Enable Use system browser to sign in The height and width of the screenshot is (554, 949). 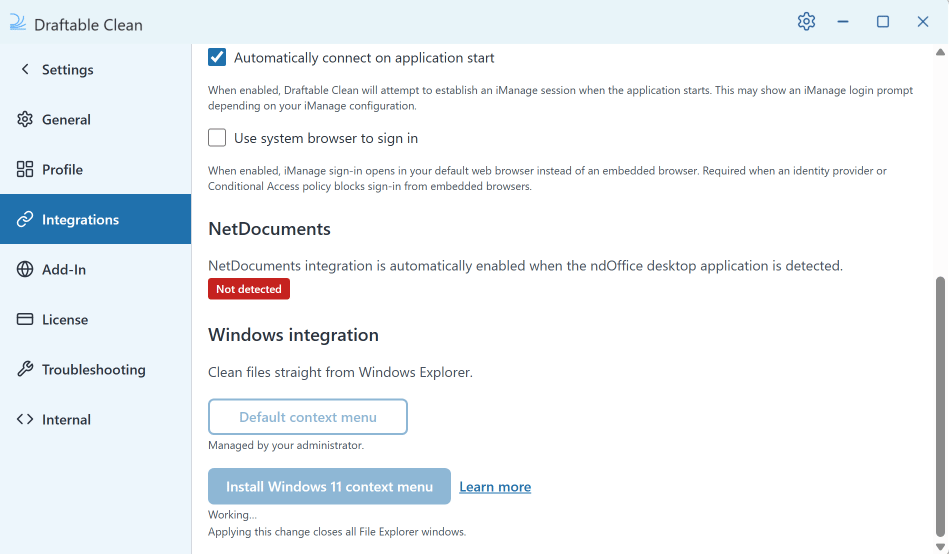point(217,137)
